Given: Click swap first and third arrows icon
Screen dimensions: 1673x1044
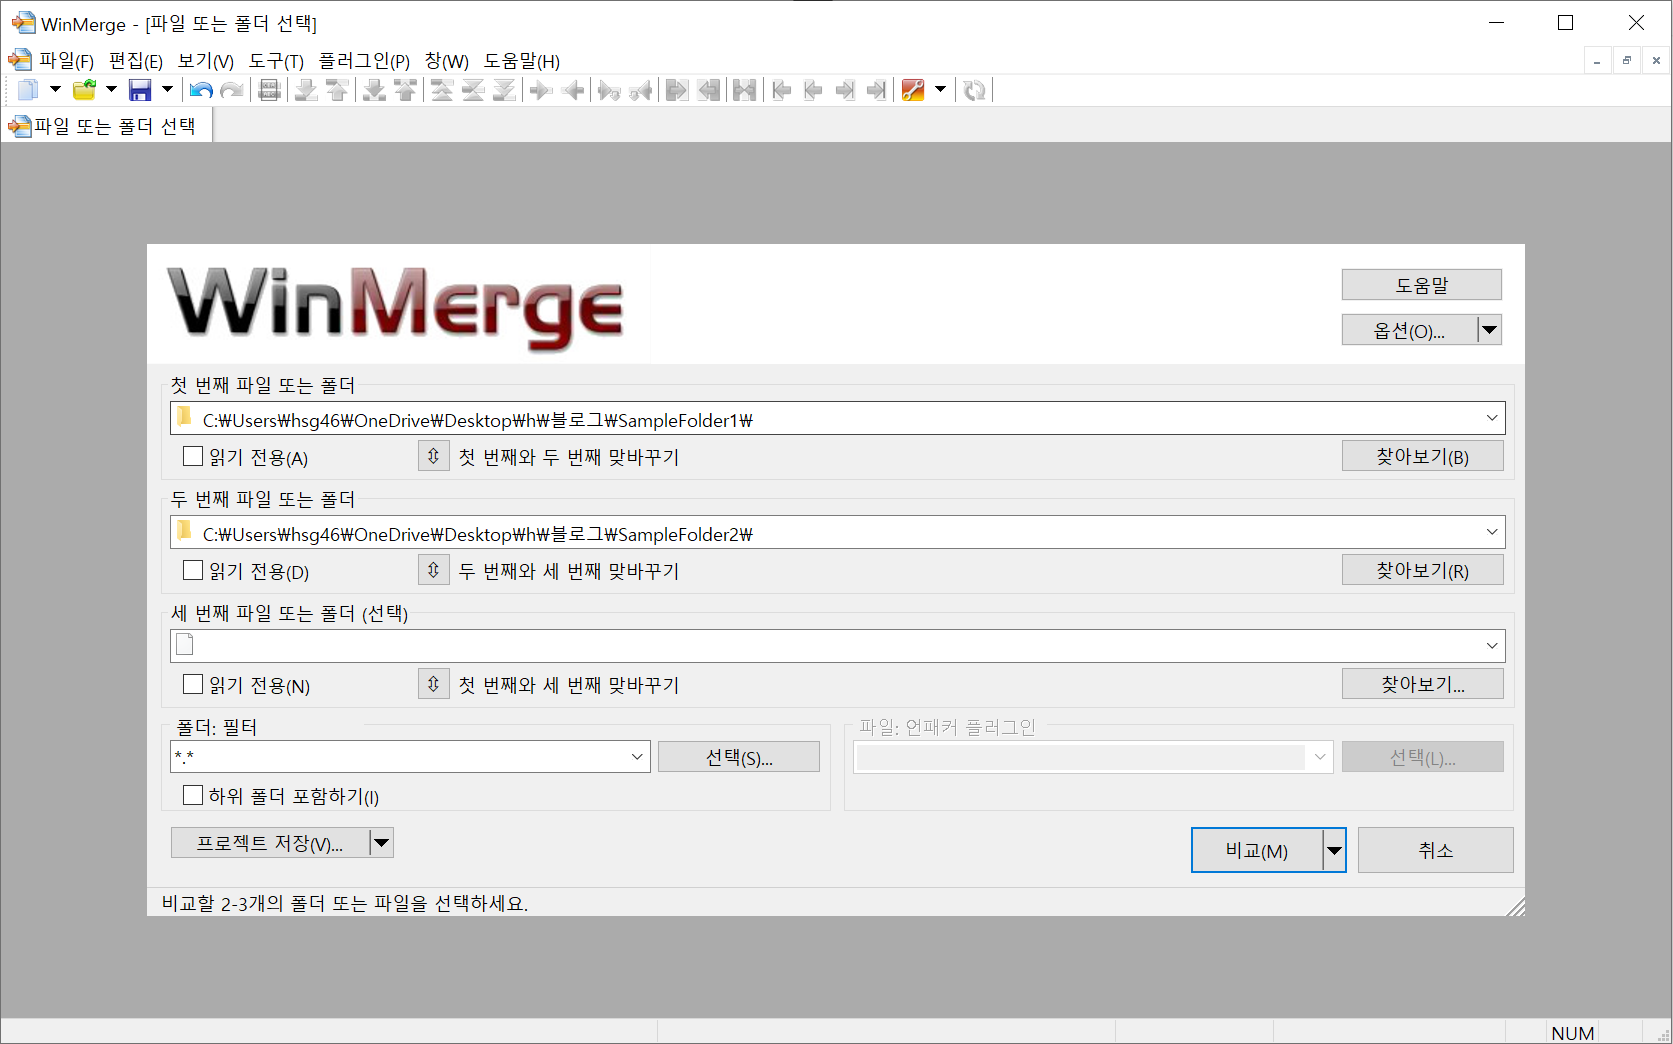Looking at the screenshot, I should (x=433, y=684).
